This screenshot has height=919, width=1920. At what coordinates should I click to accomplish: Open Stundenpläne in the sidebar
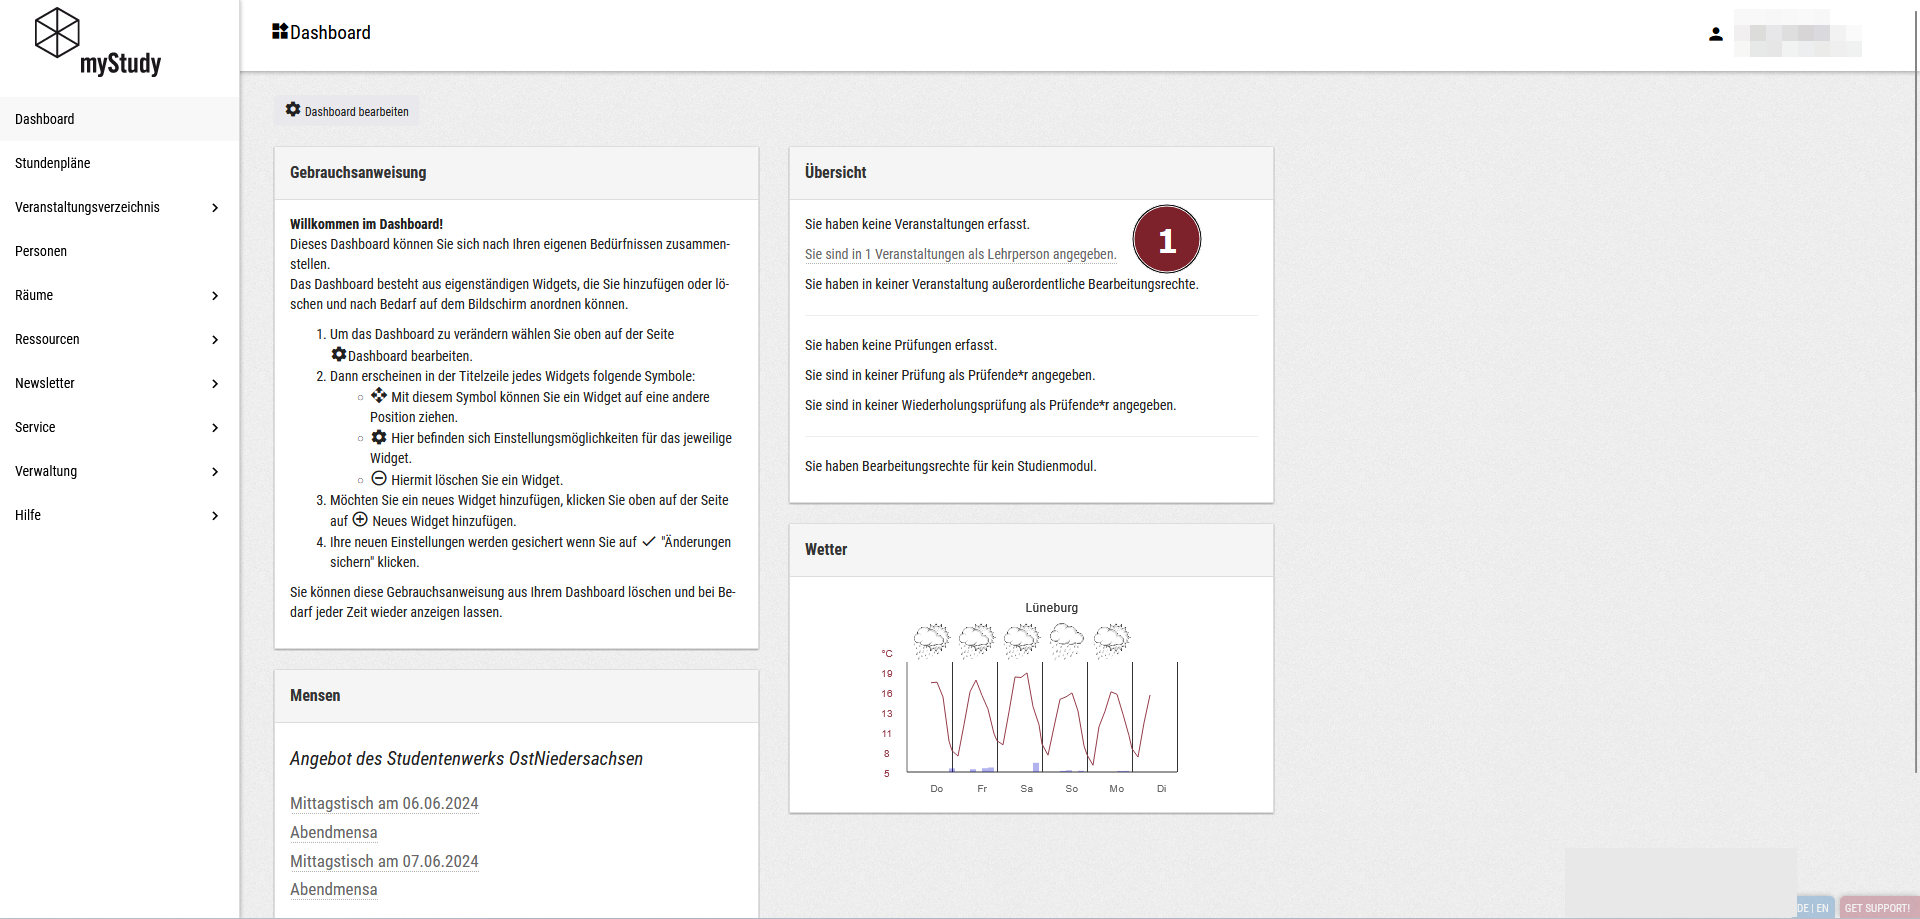(53, 163)
